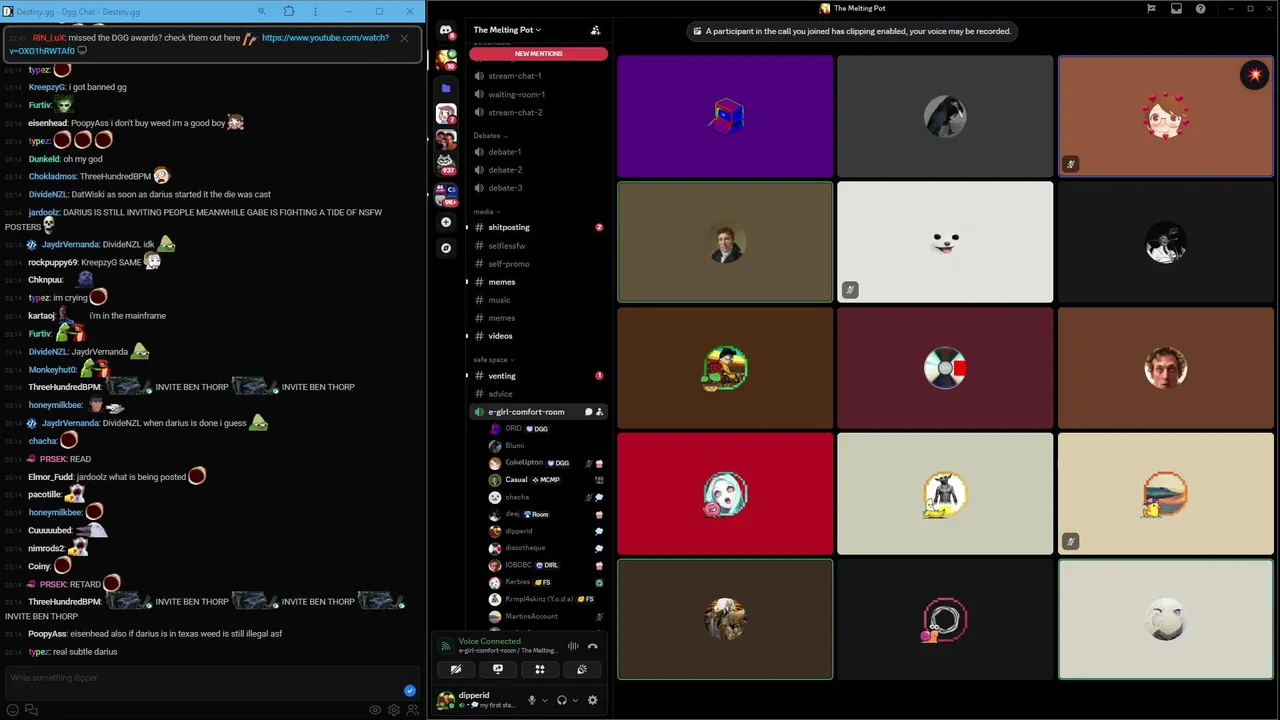The image size is (1280, 720).
Task: Click Add a Server plus icon
Action: tap(446, 222)
